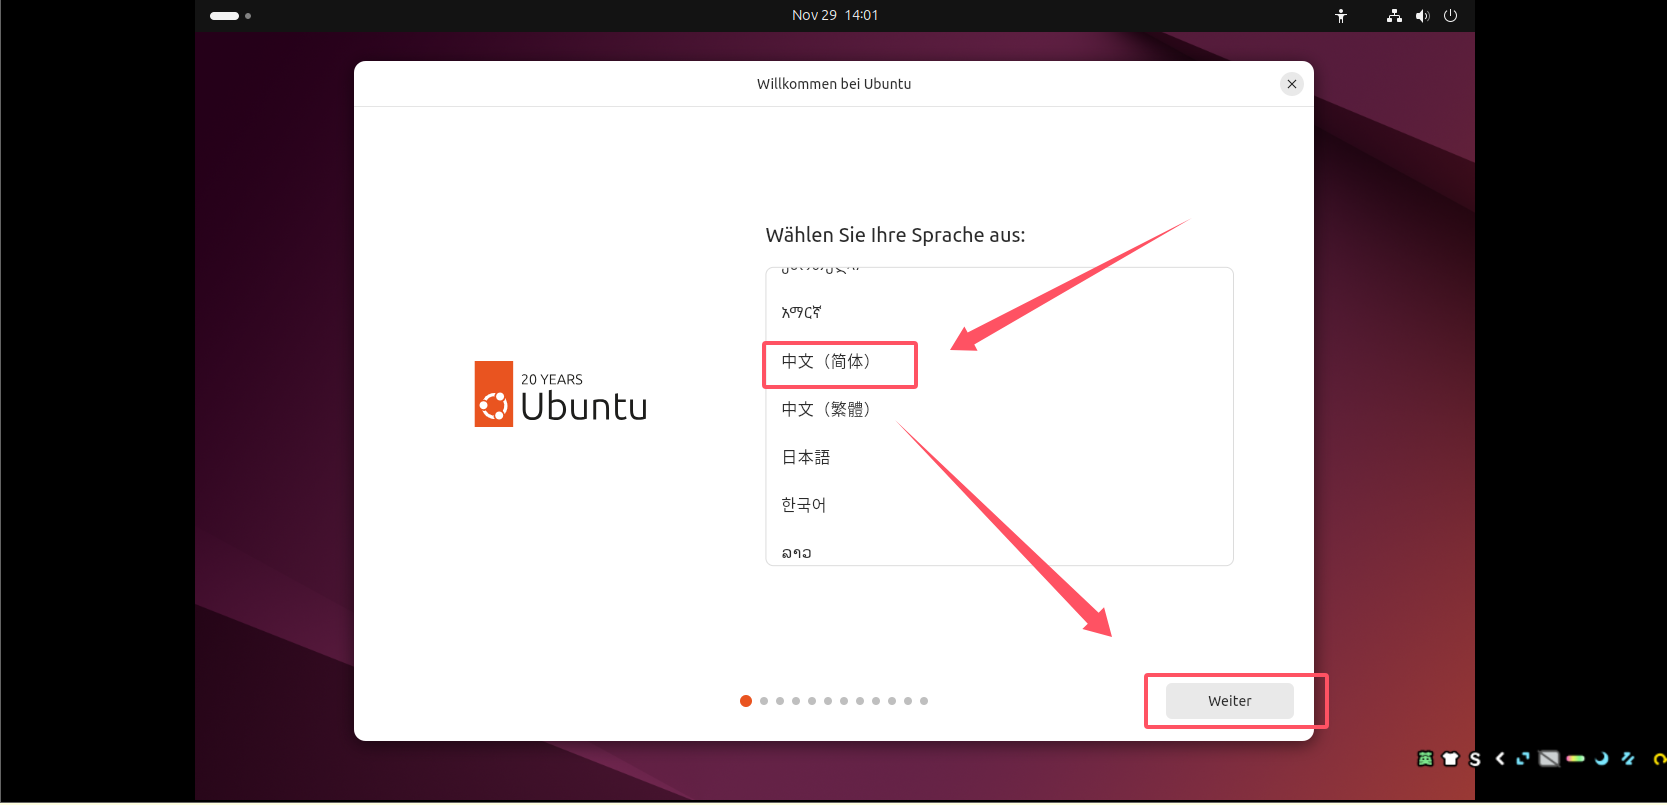Open the accessibility menu in top bar
The height and width of the screenshot is (805, 1667).
1341,16
